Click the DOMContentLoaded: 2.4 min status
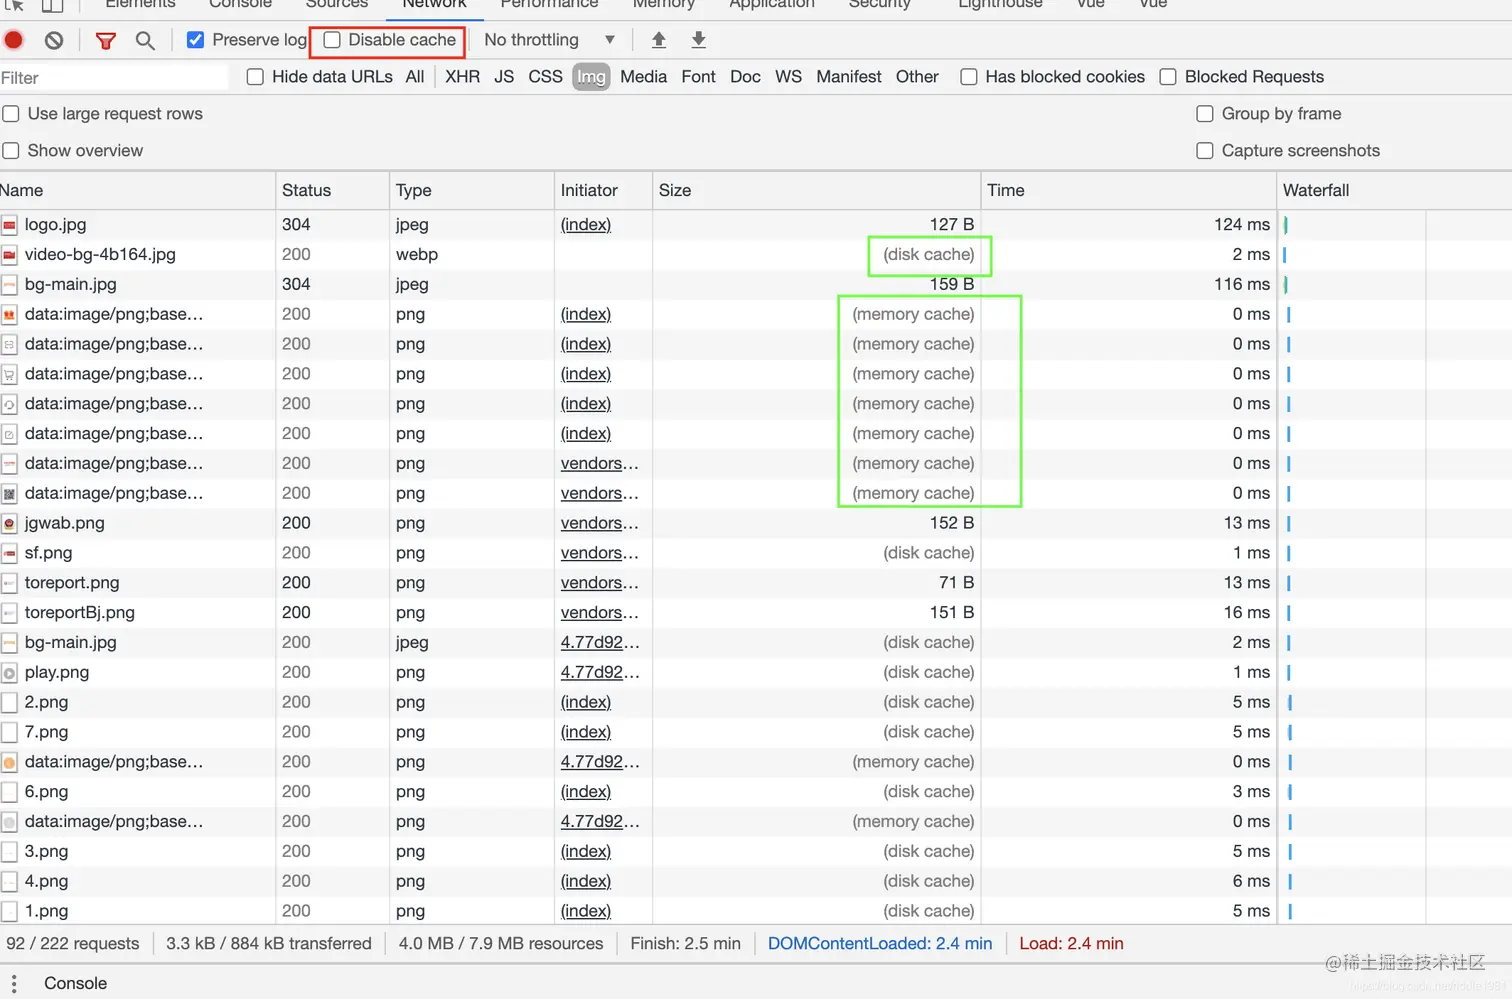Image resolution: width=1512 pixels, height=999 pixels. 880,944
